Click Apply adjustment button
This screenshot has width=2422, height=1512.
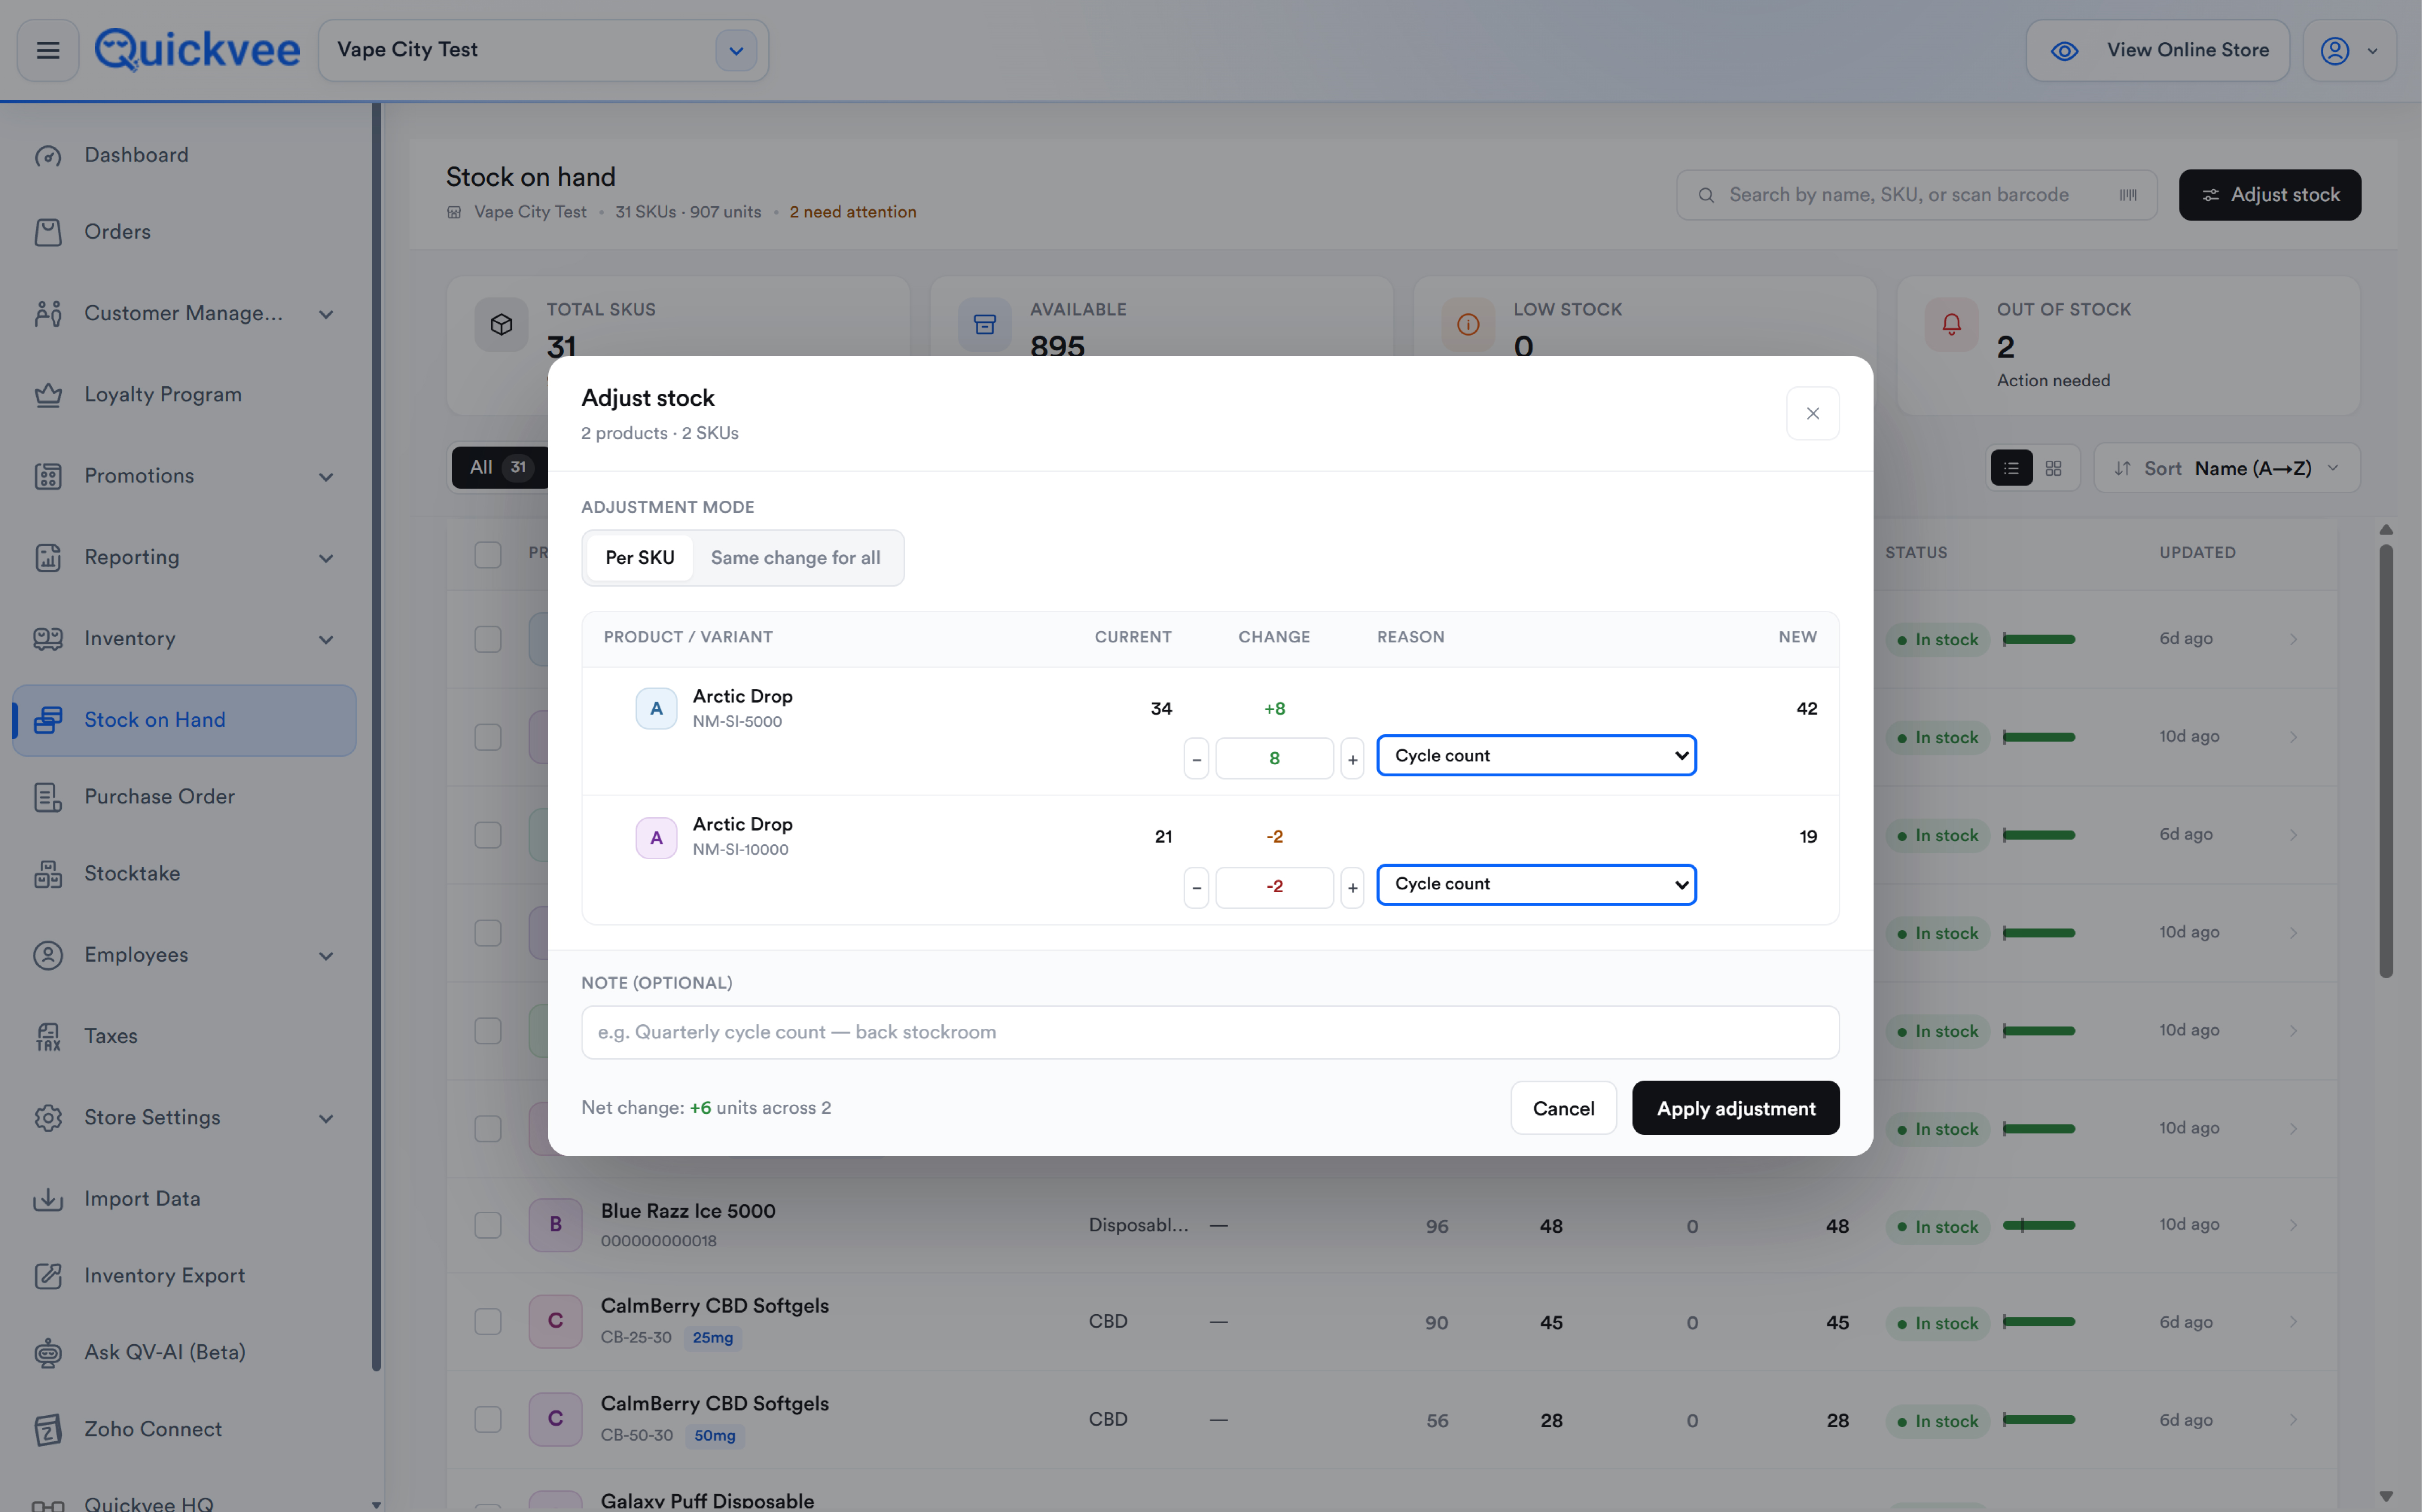coord(1735,1108)
